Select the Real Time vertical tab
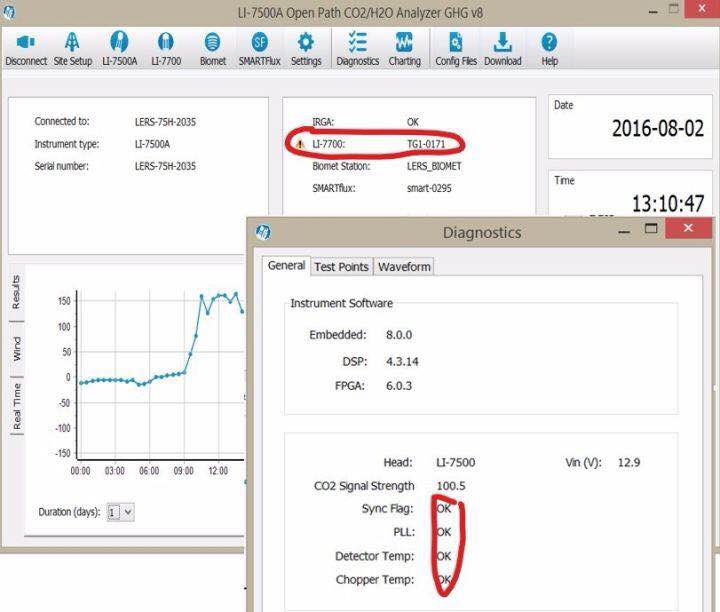This screenshot has height=612, width=720. pyautogui.click(x=17, y=406)
